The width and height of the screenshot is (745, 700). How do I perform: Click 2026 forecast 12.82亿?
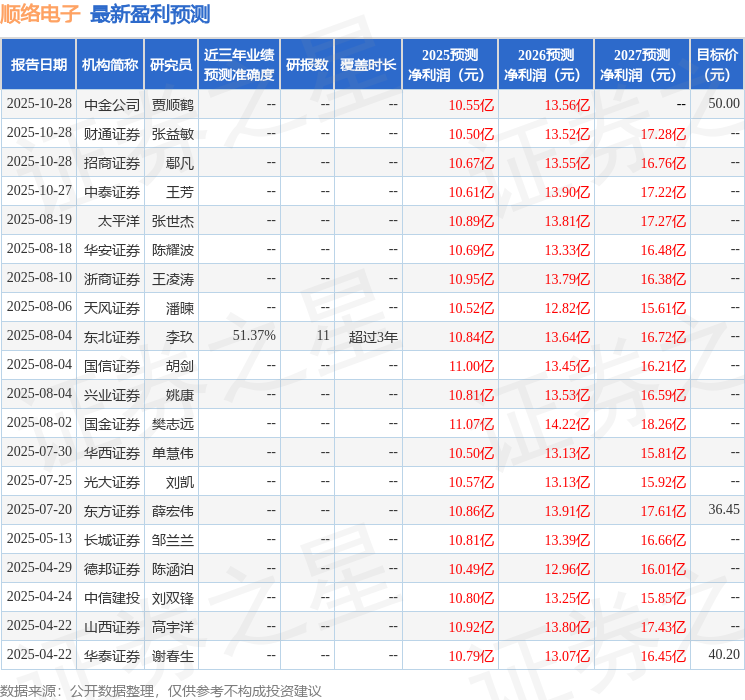point(567,308)
